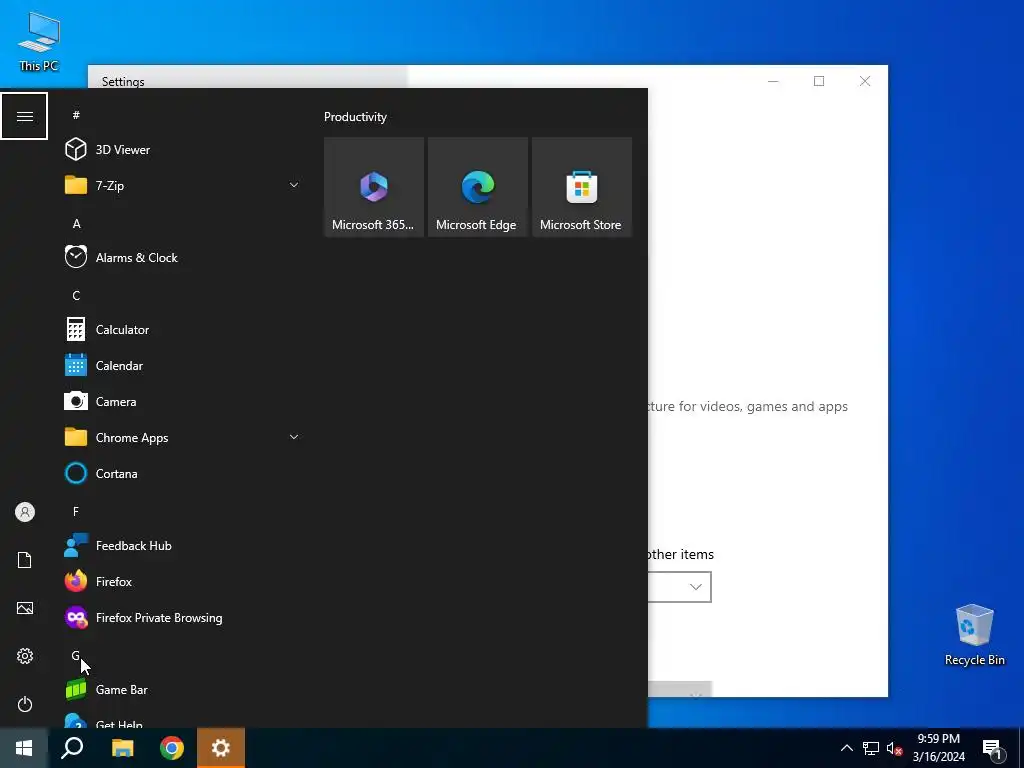The image size is (1024, 768).
Task: Click the G section letter header
Action: click(x=76, y=655)
